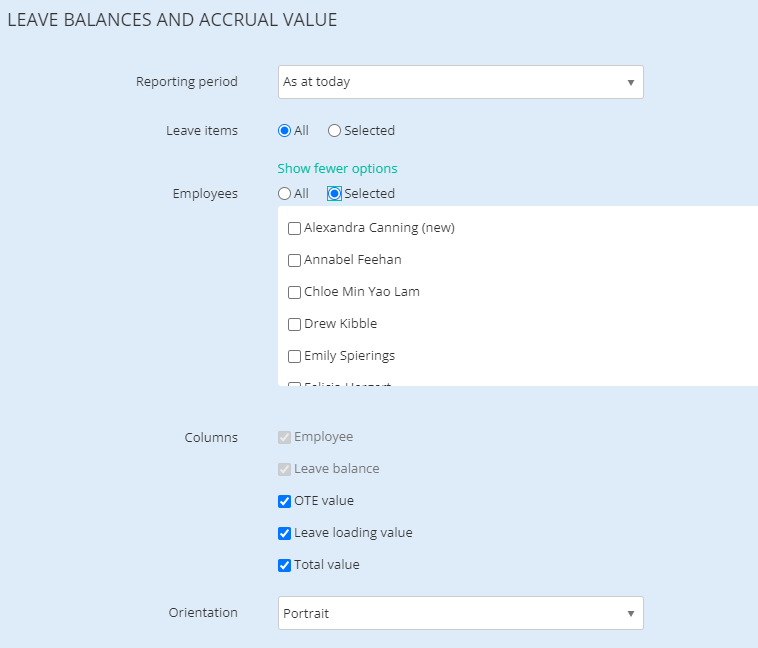Check Chloe Min Yao Lam
Screen dimensions: 758x648
[x=294, y=292]
